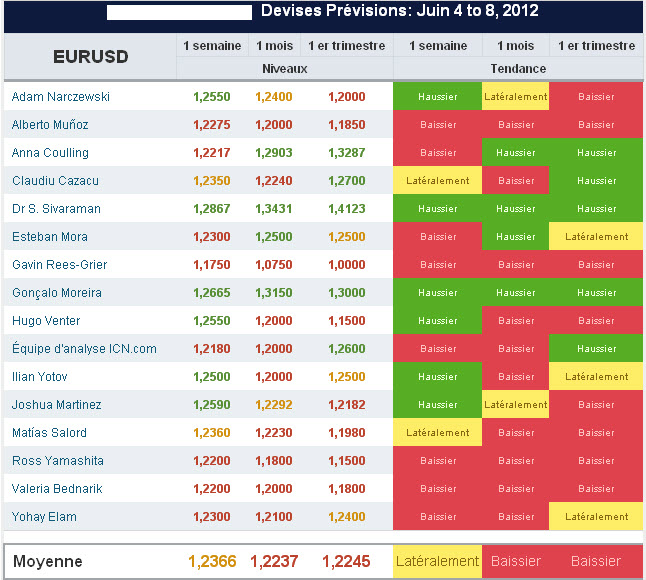Click the EURUSD pair heading

coord(91,57)
